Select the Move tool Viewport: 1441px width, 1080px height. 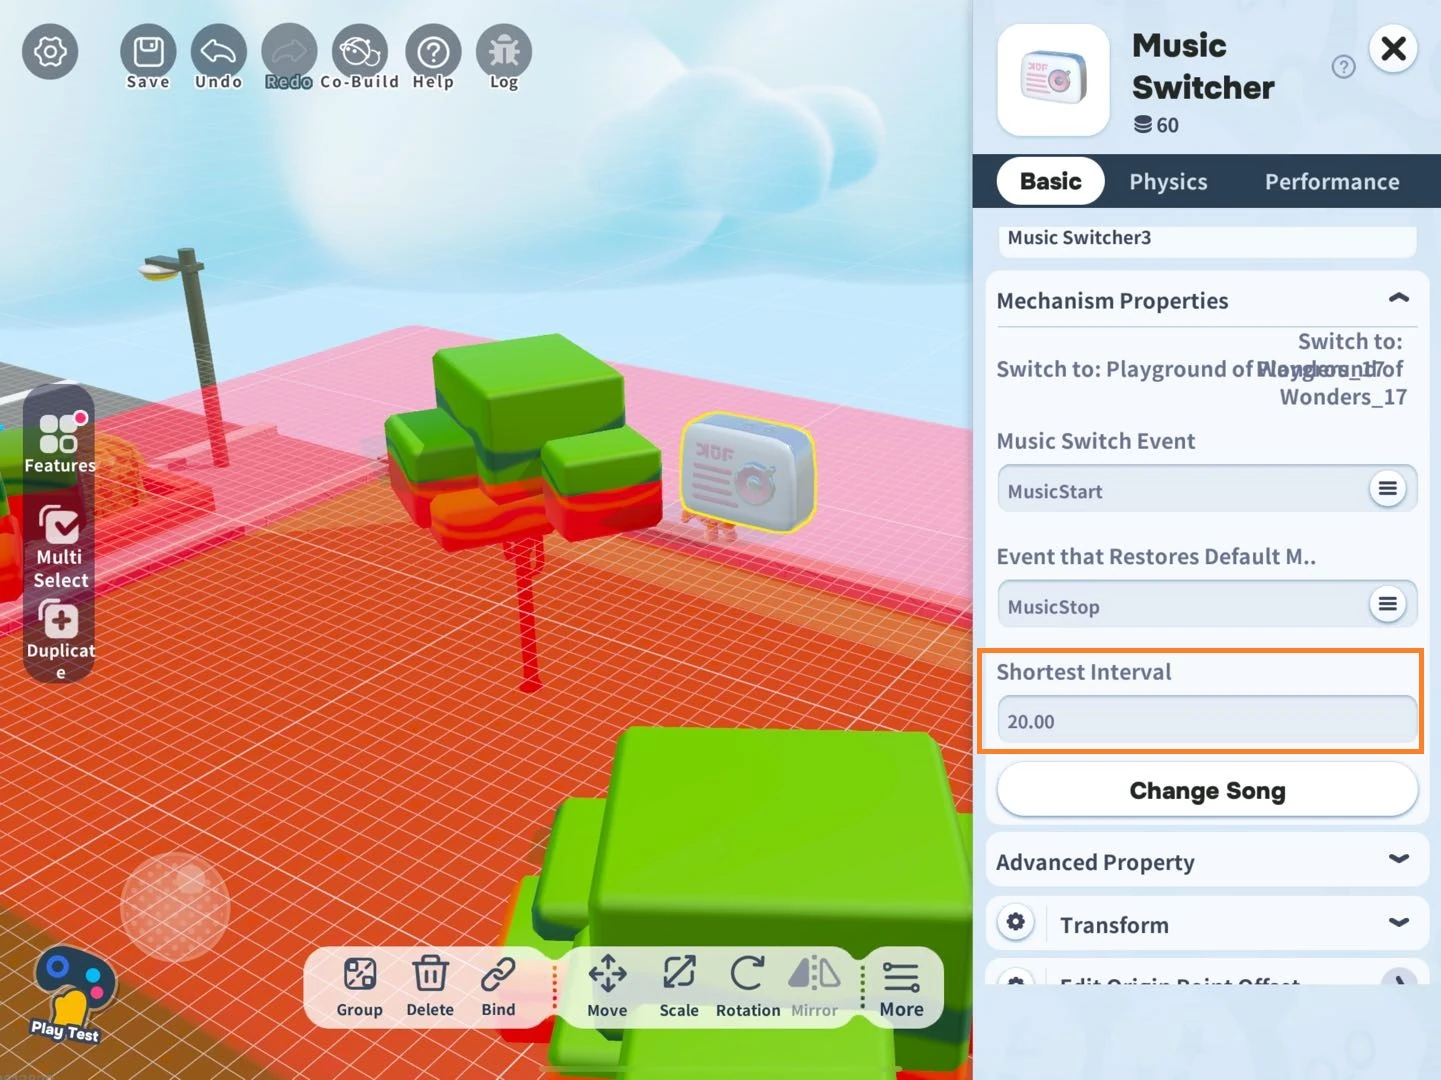[x=607, y=987]
